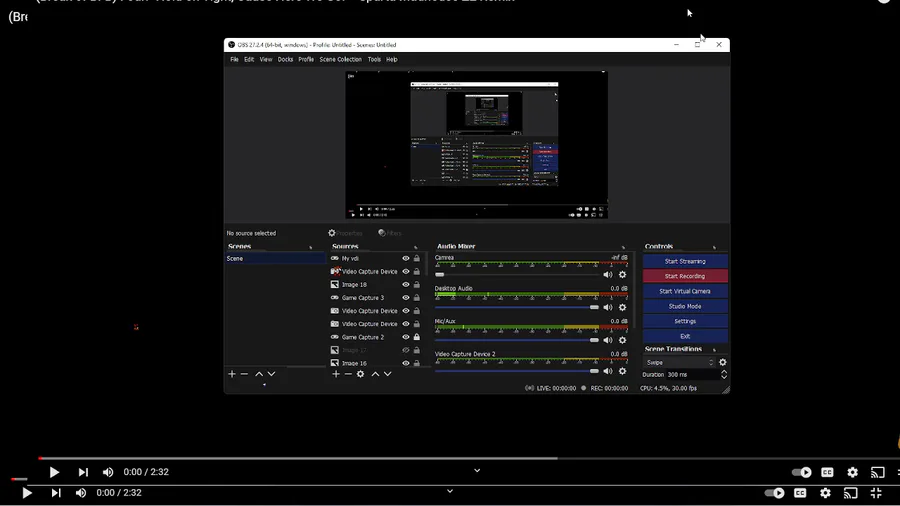Play video using upper player play button
This screenshot has width=900, height=506.
click(x=54, y=472)
